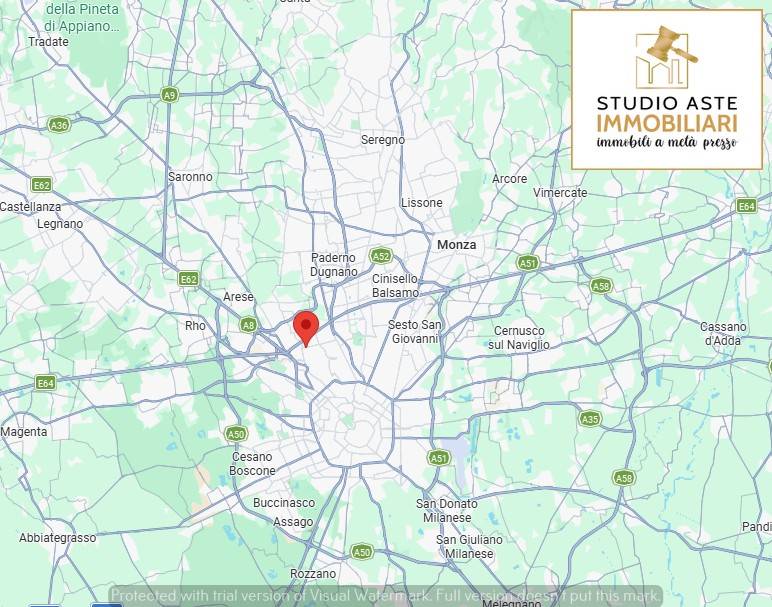Image resolution: width=772 pixels, height=607 pixels.
Task: Select the Cernusco sul Naviglio label
Action: click(519, 338)
